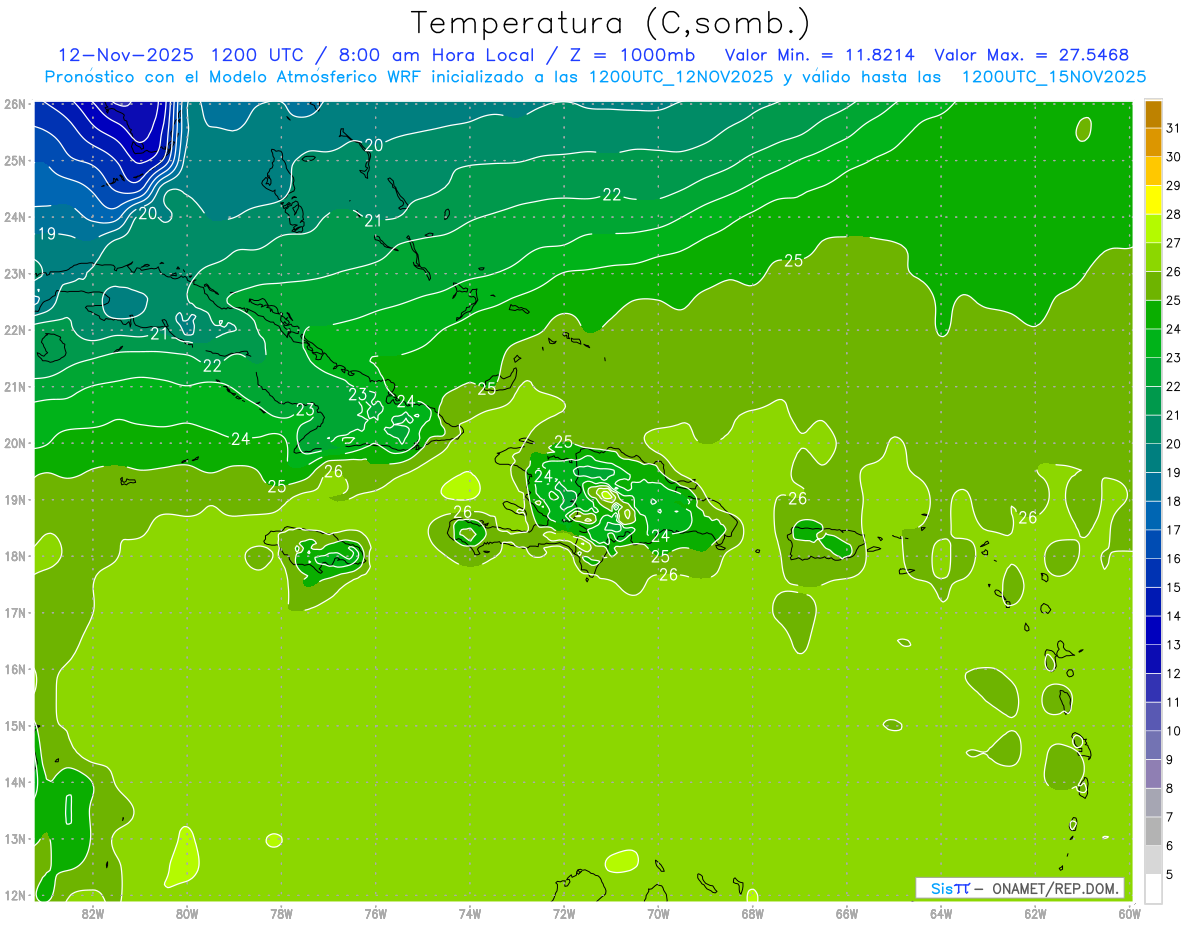Pick the topmost orange-brown legend swatch above 31
This screenshot has width=1200, height=927.
pos(1153,114)
